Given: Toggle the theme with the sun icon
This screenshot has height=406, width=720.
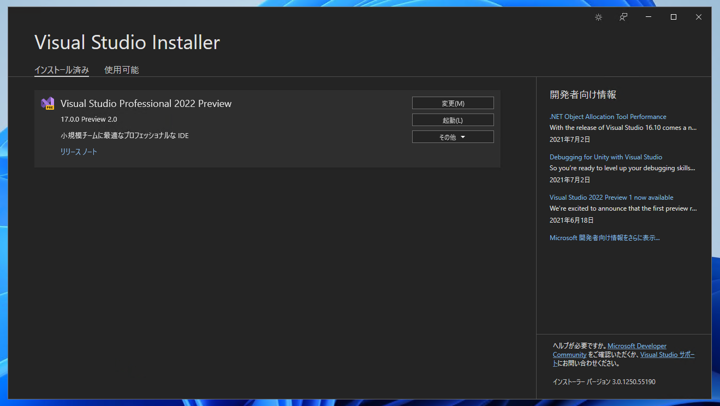Looking at the screenshot, I should coord(598,17).
